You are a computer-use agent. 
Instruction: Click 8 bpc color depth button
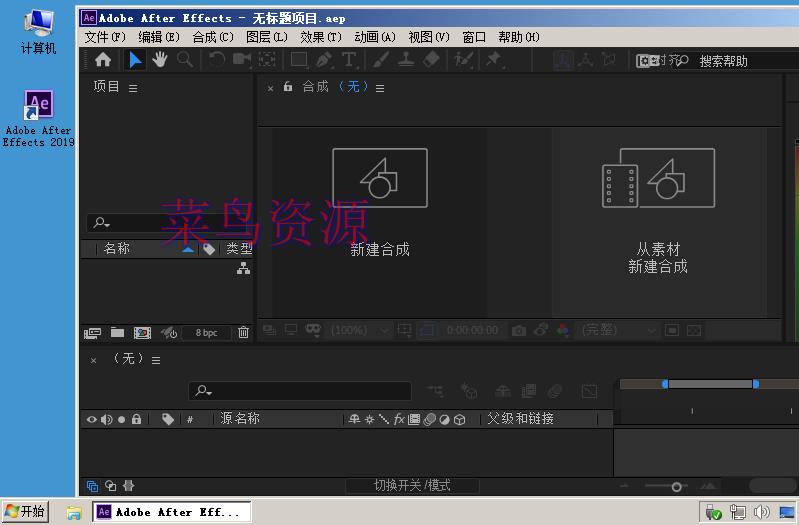pos(206,333)
